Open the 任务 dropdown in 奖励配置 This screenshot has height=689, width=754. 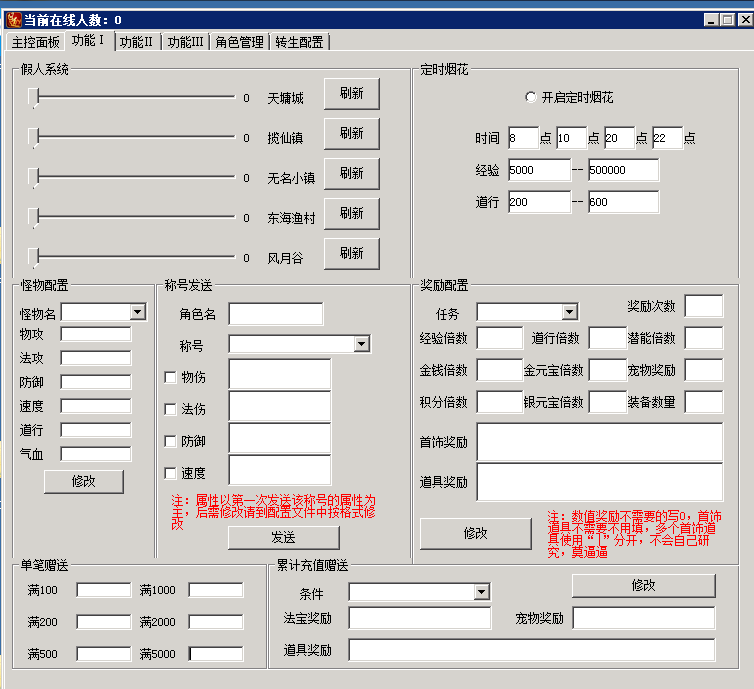pos(569,313)
